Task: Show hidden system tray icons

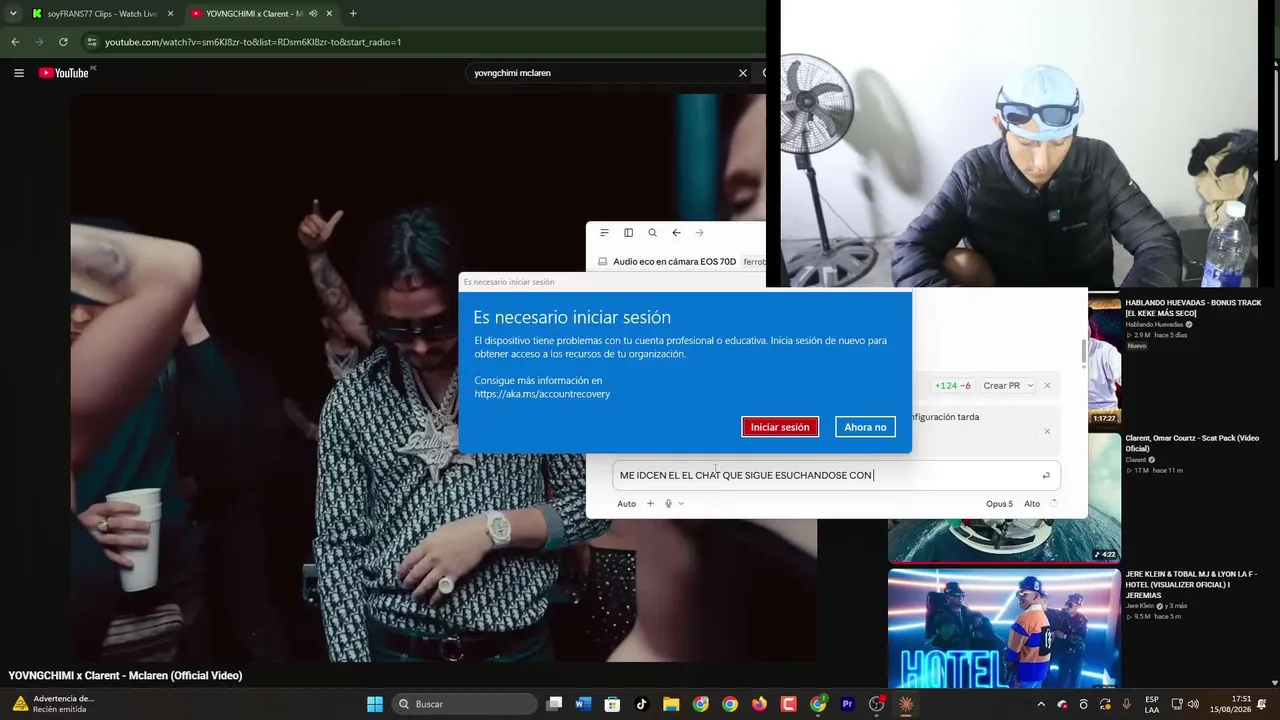Action: (1041, 704)
